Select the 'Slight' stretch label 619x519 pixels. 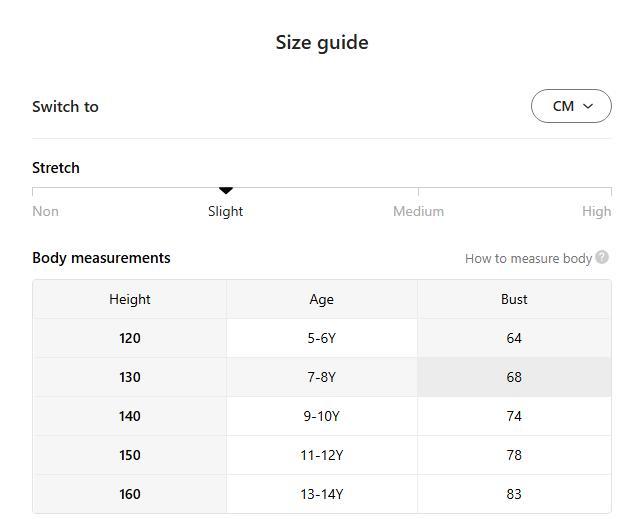(226, 211)
